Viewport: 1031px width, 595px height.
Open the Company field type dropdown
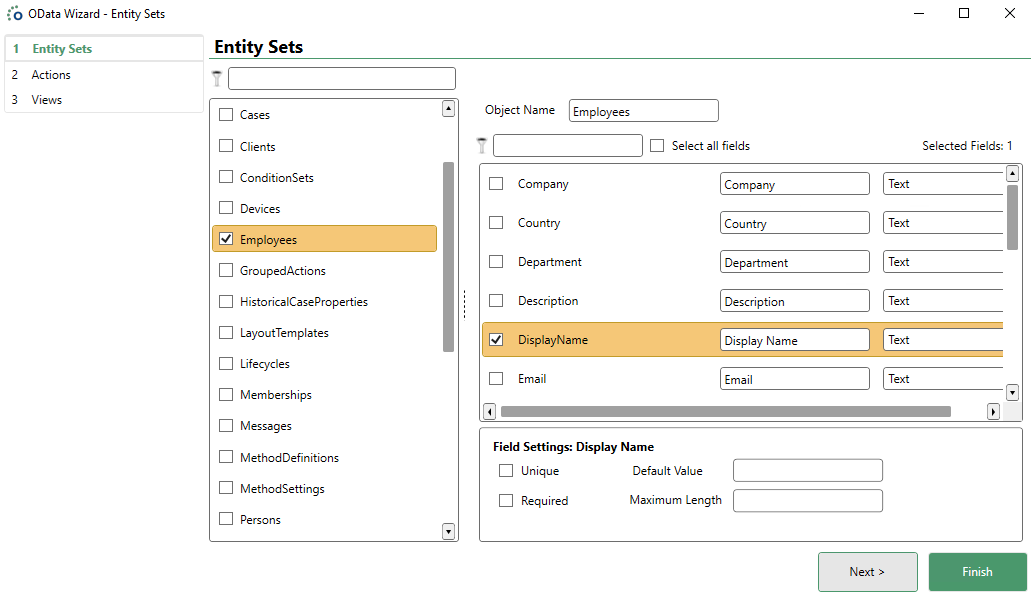(943, 184)
